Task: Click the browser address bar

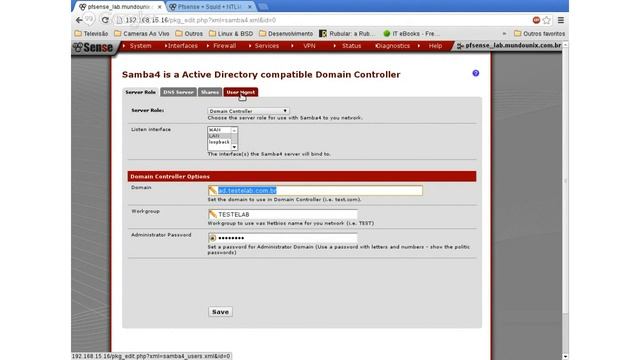Action: click(322, 20)
